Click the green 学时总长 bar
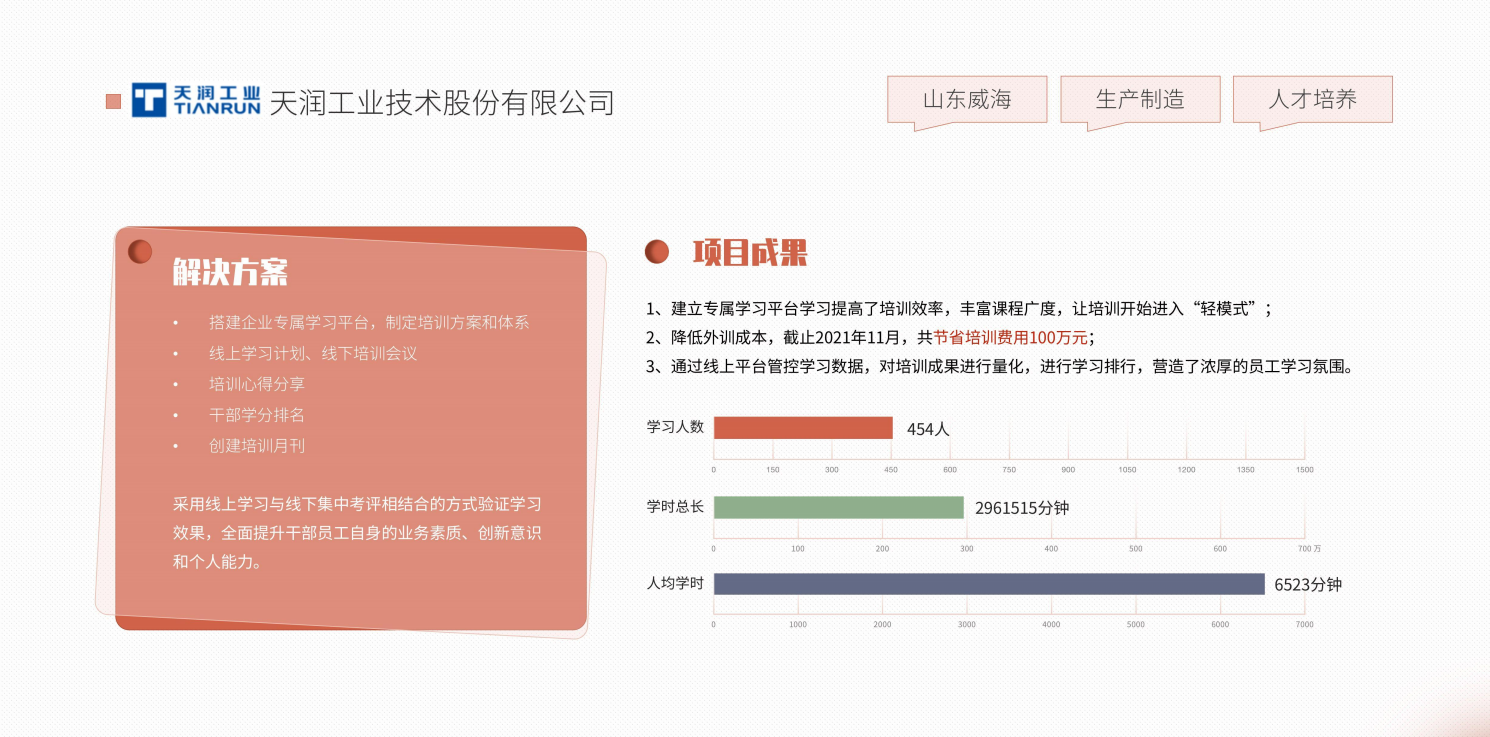Screen dimensions: 1490x737 [x=838, y=507]
